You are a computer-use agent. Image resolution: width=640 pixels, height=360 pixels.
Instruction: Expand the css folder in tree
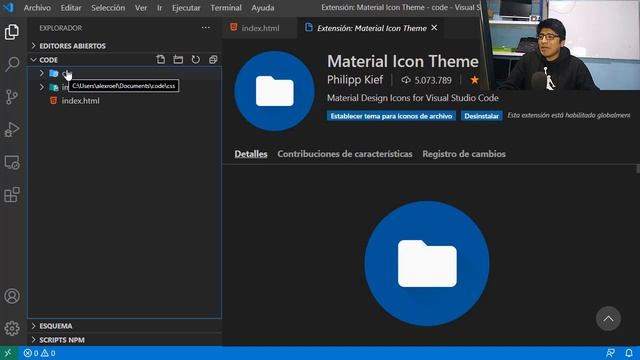pos(42,73)
